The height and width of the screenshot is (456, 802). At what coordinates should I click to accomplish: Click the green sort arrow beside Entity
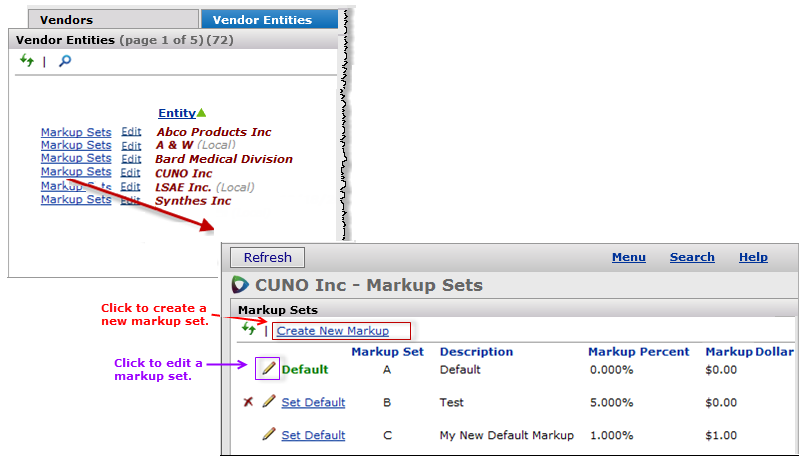click(202, 113)
